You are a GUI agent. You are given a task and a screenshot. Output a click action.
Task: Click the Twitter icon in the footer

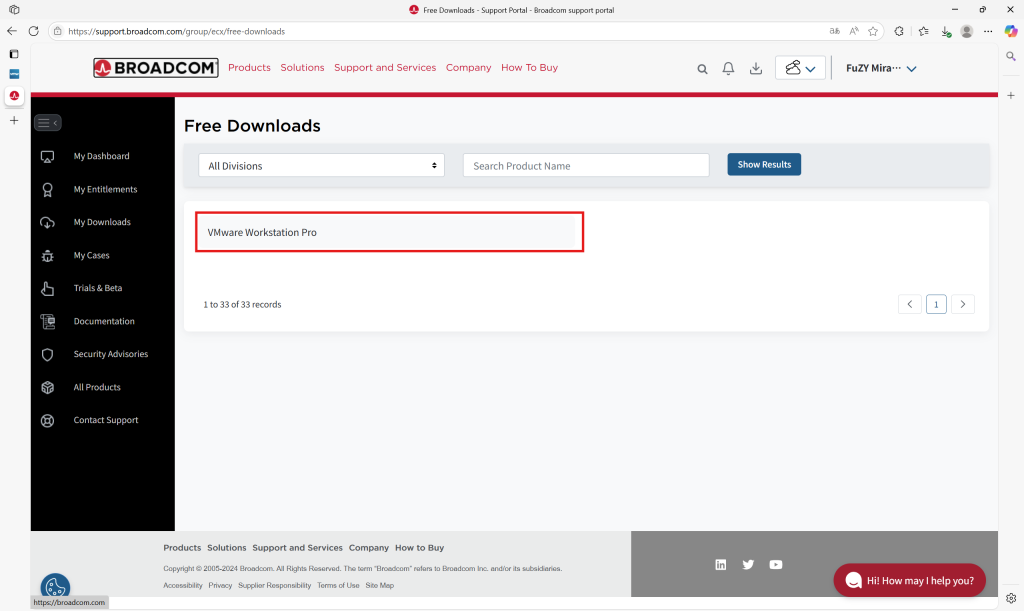click(x=748, y=565)
